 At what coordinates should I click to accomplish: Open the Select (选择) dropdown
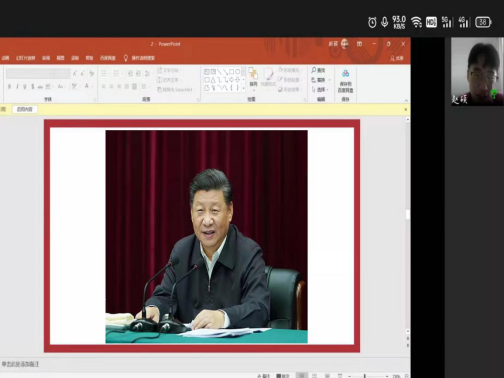(x=320, y=89)
